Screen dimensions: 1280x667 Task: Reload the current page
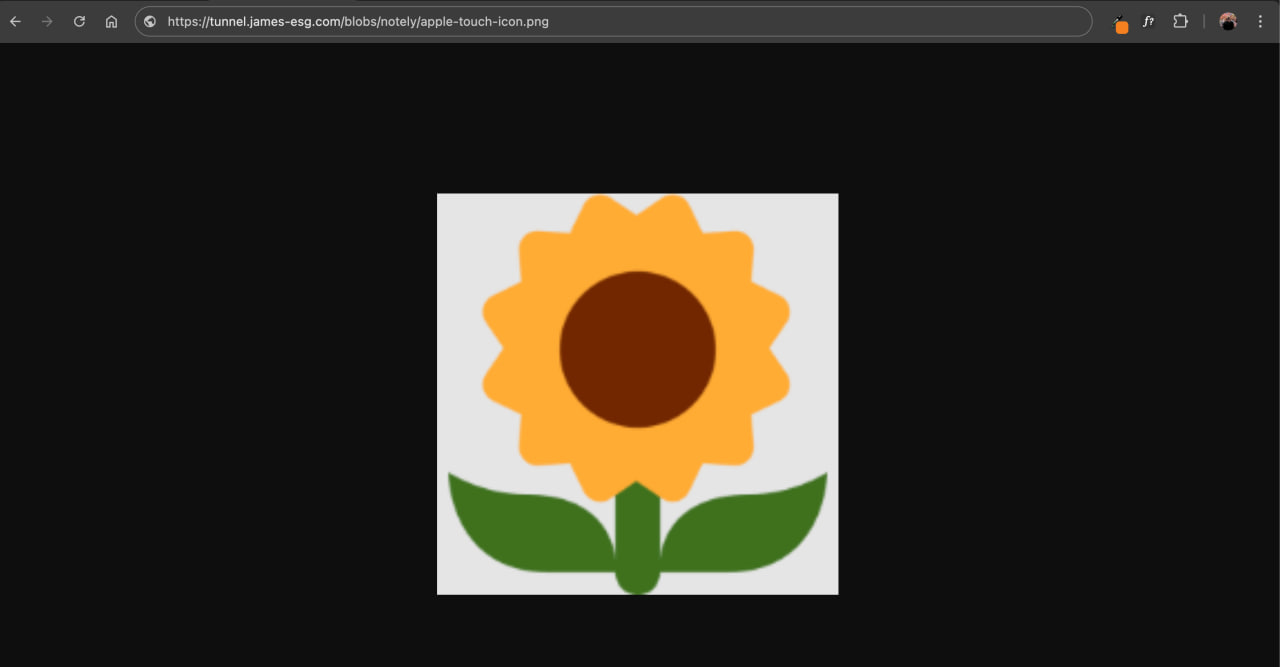(79, 21)
